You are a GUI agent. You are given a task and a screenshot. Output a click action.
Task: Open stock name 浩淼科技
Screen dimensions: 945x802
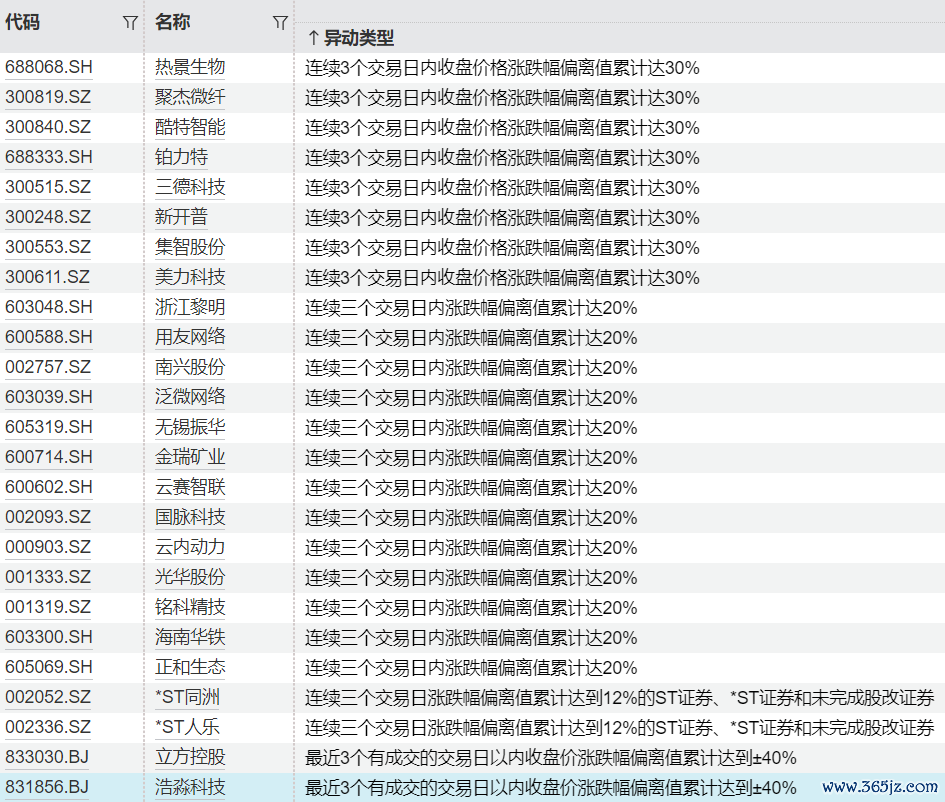coord(190,787)
